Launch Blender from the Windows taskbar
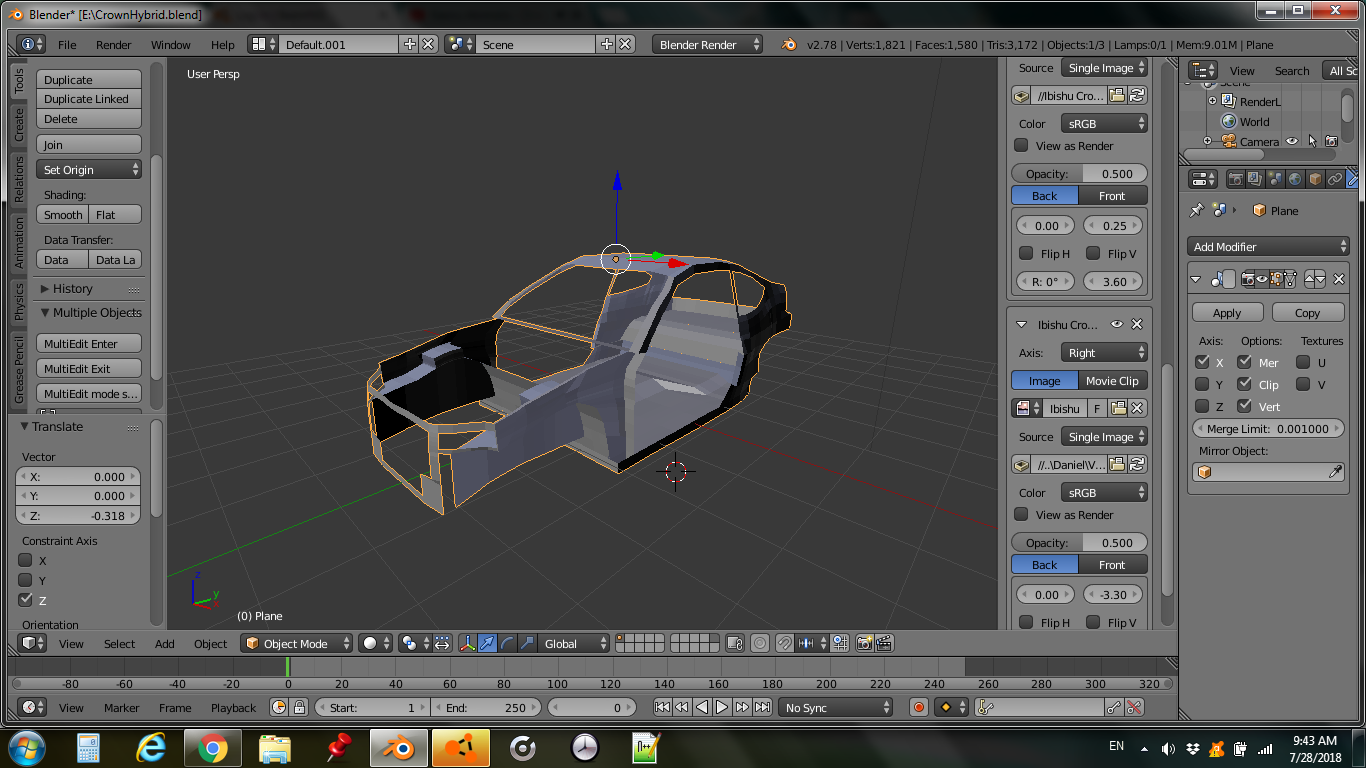This screenshot has height=768, width=1366. coord(397,747)
